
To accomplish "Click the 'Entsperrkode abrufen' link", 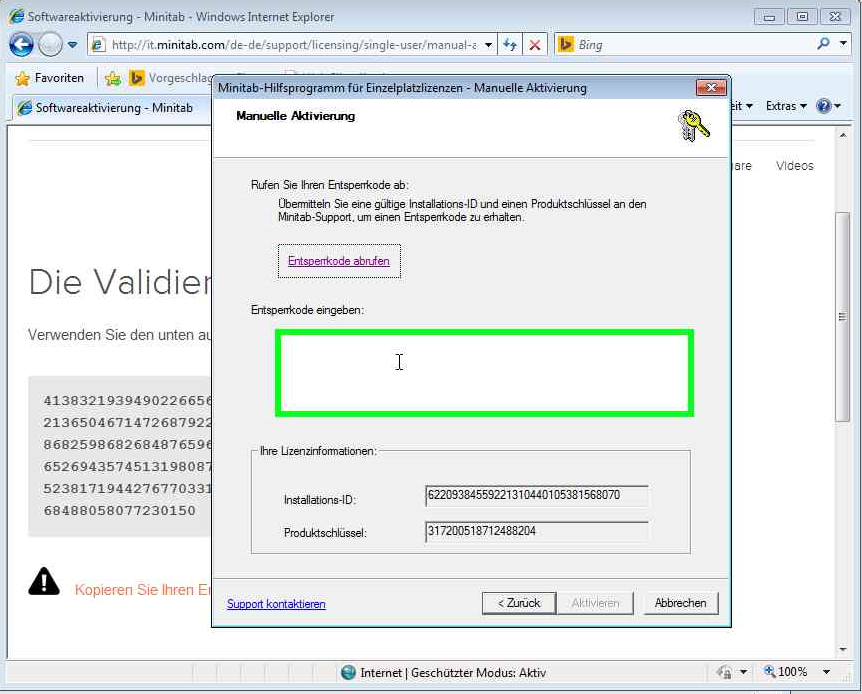I will click(x=339, y=261).
